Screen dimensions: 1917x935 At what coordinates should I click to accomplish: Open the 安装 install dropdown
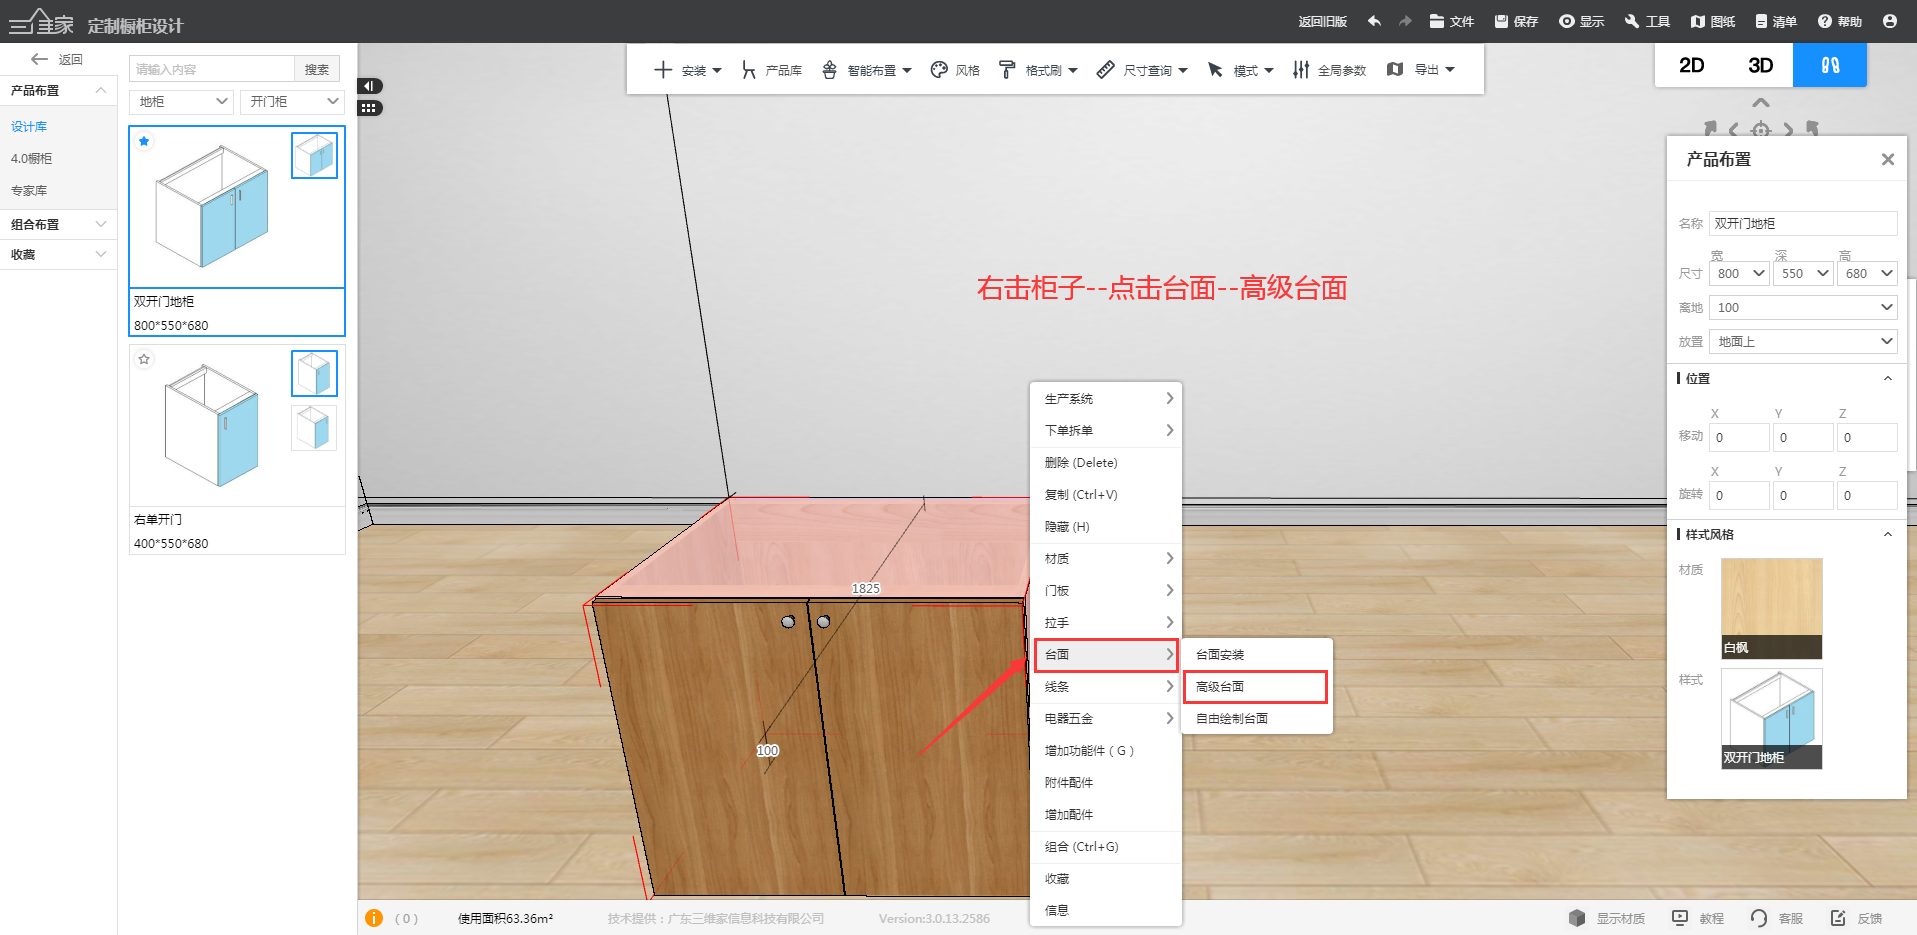688,70
